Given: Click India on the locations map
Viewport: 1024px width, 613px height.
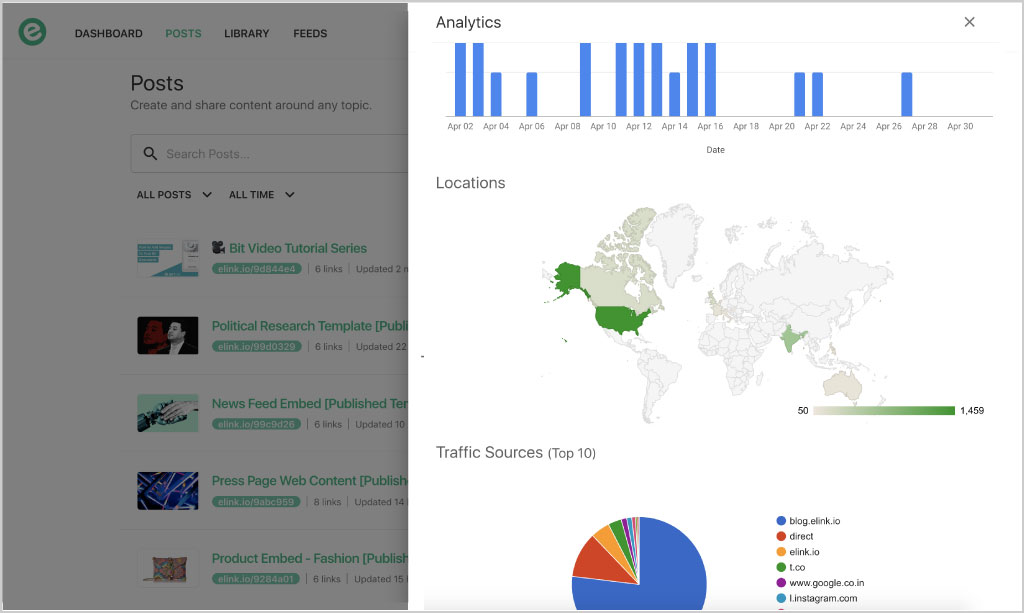Looking at the screenshot, I should 792,337.
